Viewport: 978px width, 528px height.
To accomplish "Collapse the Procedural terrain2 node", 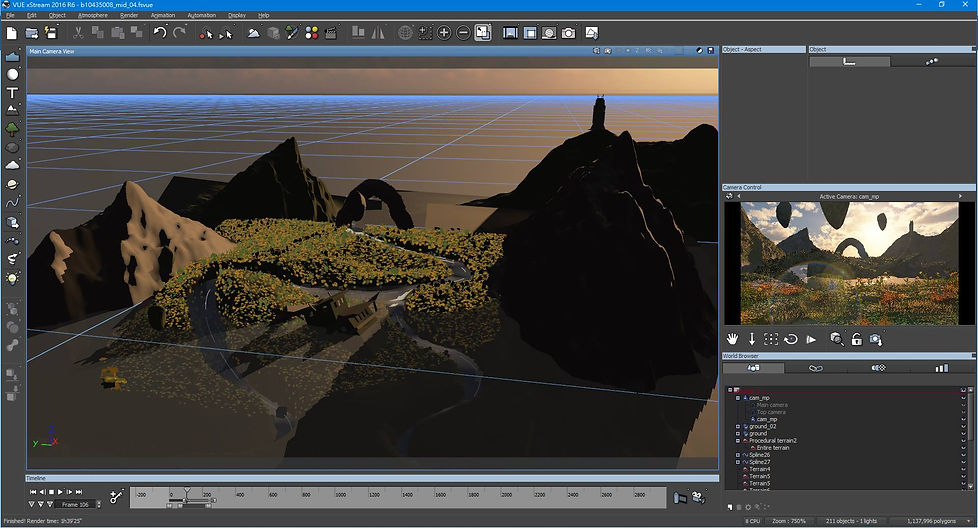I will pos(738,441).
